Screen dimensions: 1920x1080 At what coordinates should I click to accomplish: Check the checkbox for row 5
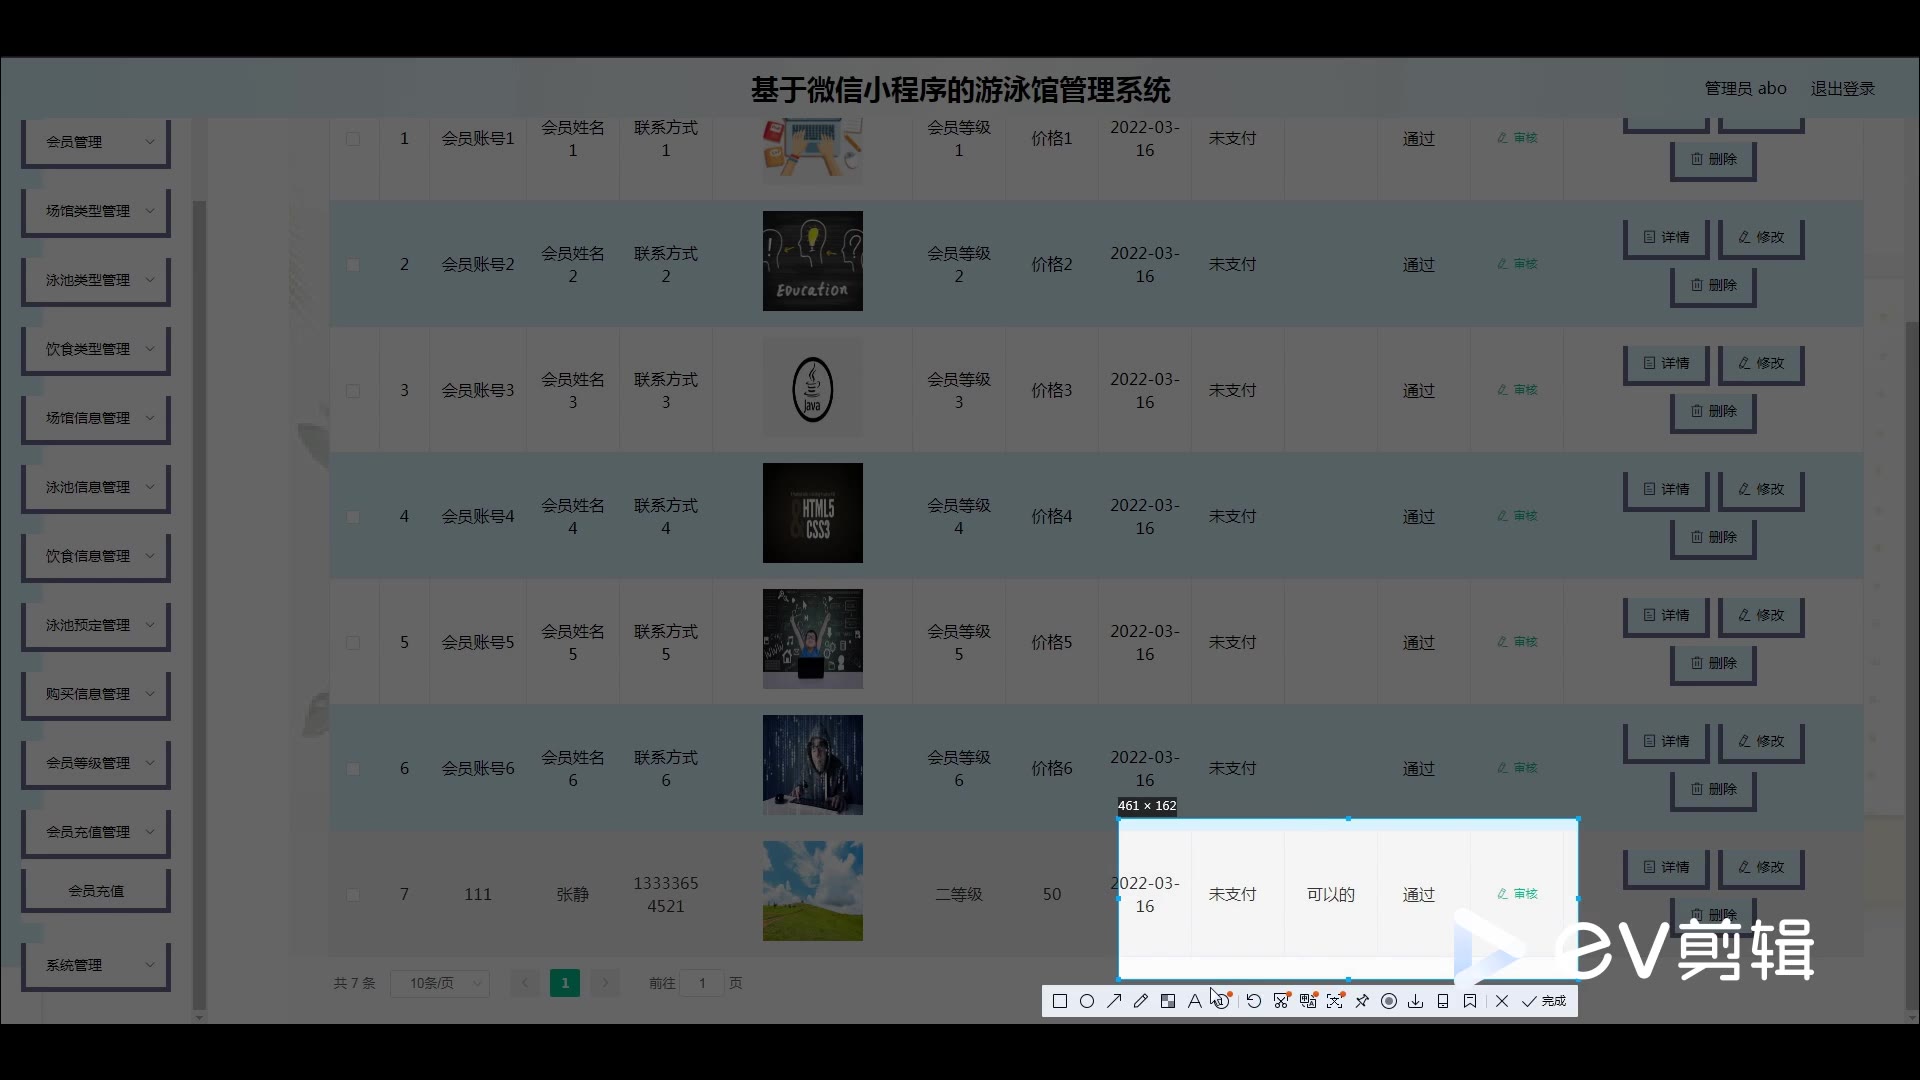pyautogui.click(x=353, y=643)
